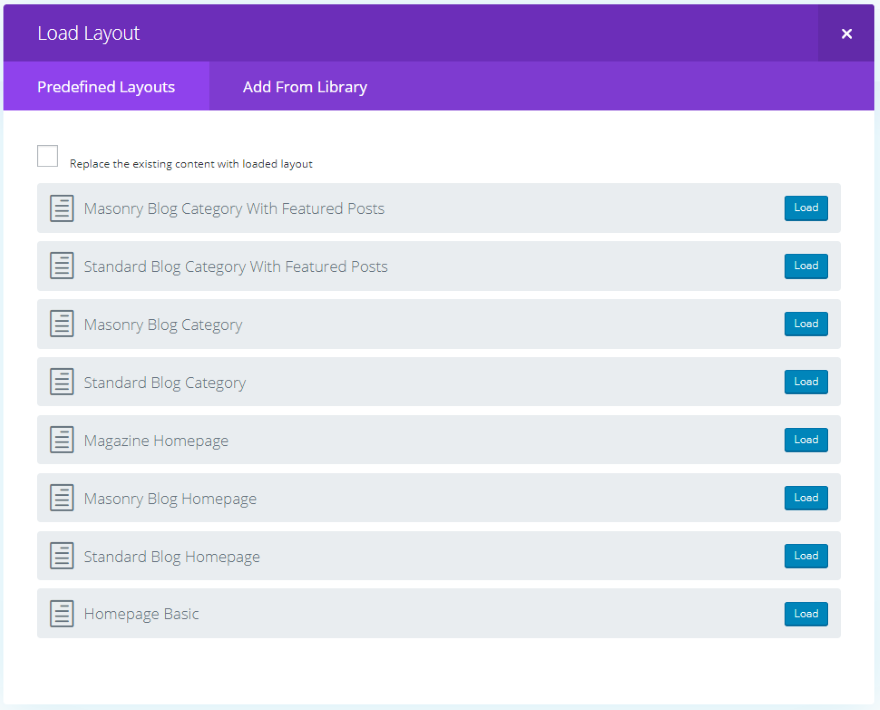Click the 'Masonry Blog Homepage' layout name
This screenshot has width=880, height=710.
[170, 499]
